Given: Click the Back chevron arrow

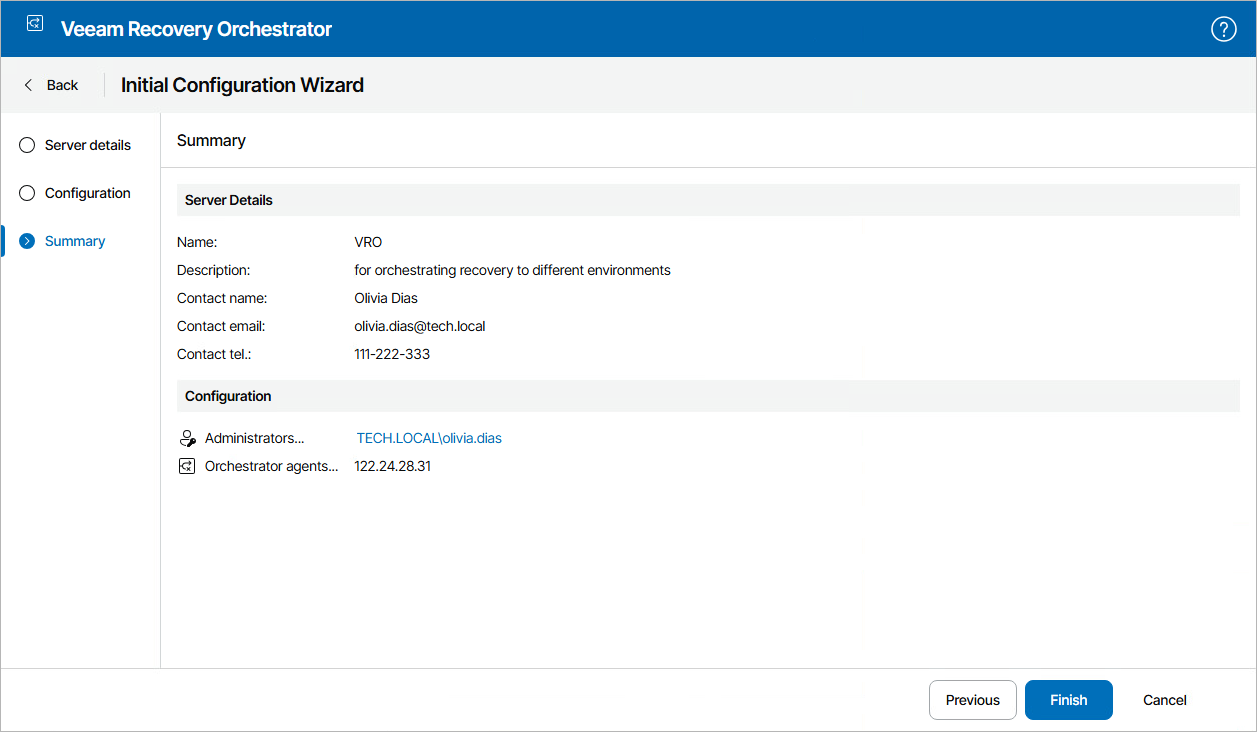Looking at the screenshot, I should click(x=28, y=85).
